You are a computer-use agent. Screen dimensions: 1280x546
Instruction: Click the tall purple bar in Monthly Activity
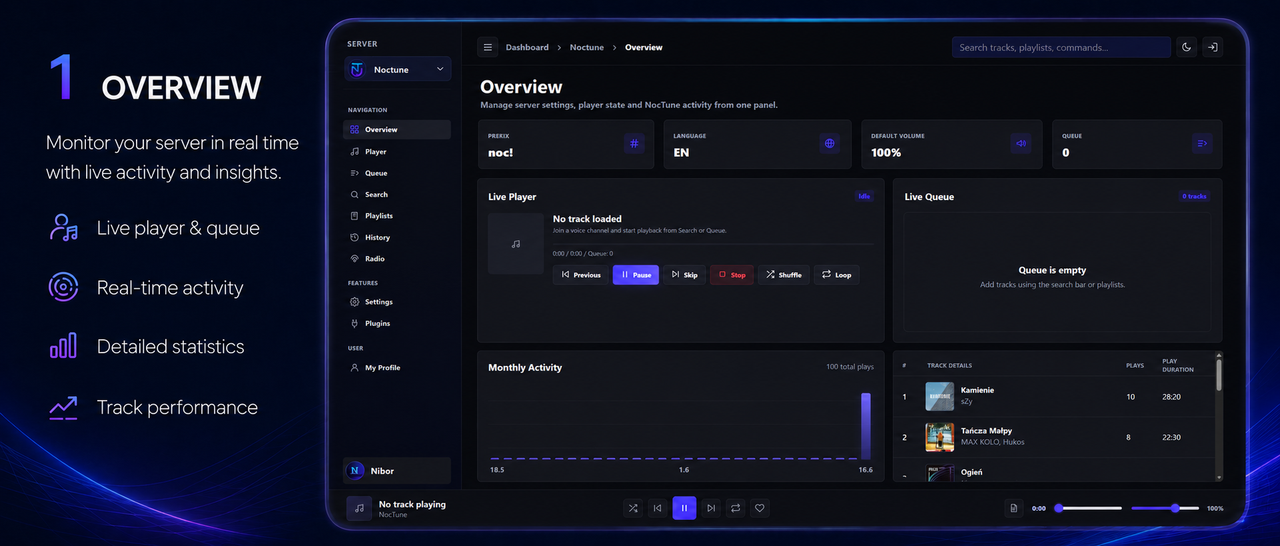click(x=866, y=426)
